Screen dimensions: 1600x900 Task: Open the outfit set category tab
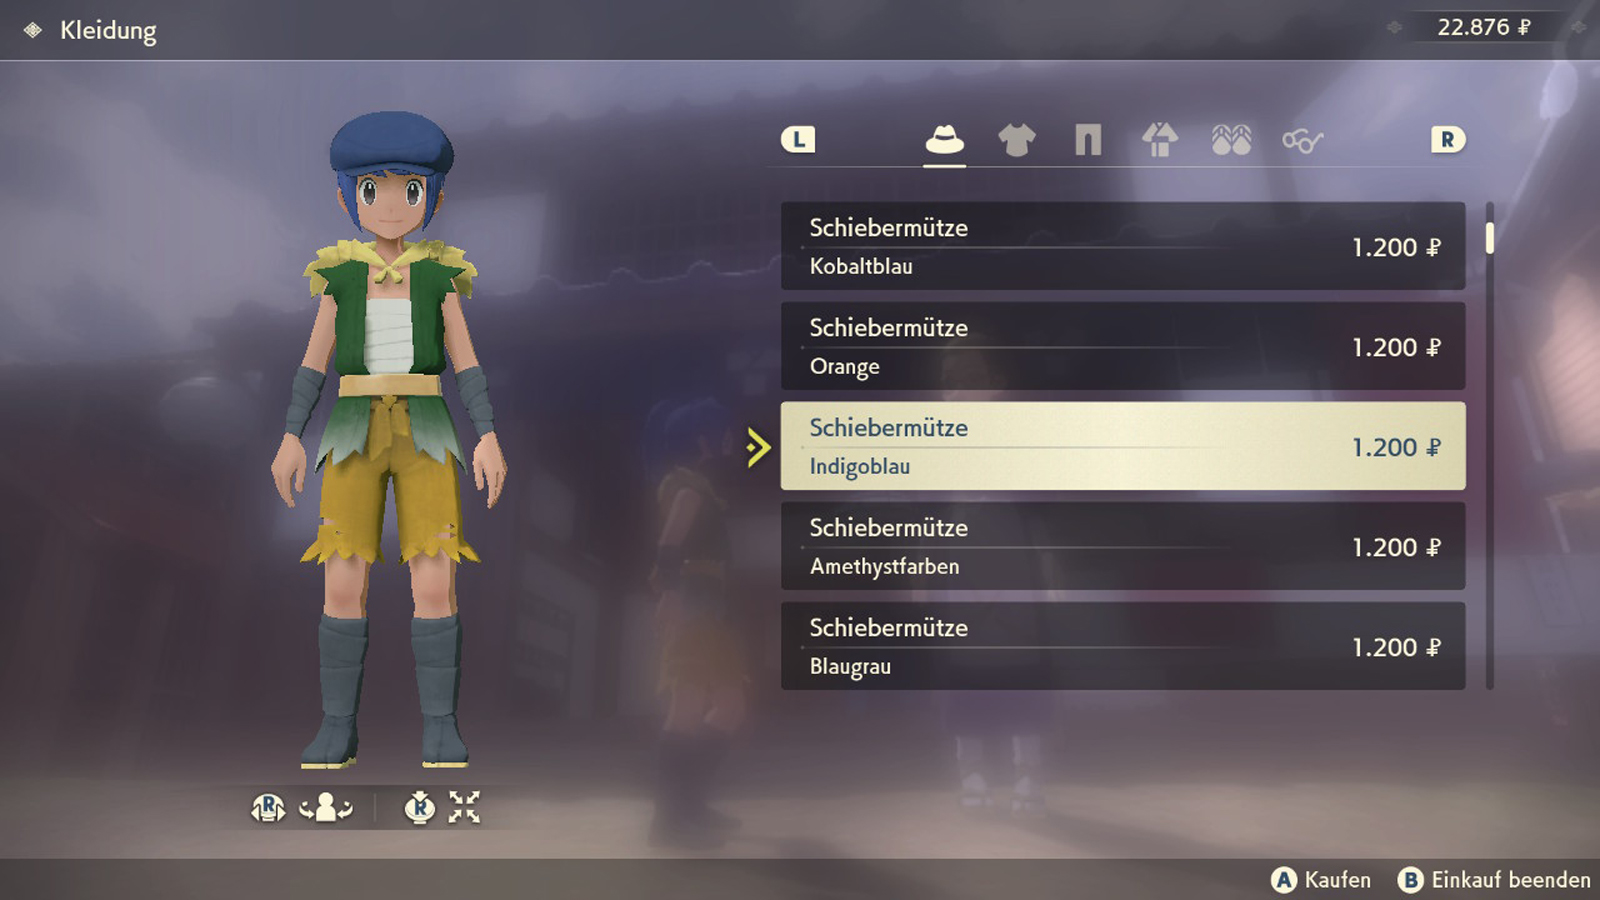(x=1160, y=140)
